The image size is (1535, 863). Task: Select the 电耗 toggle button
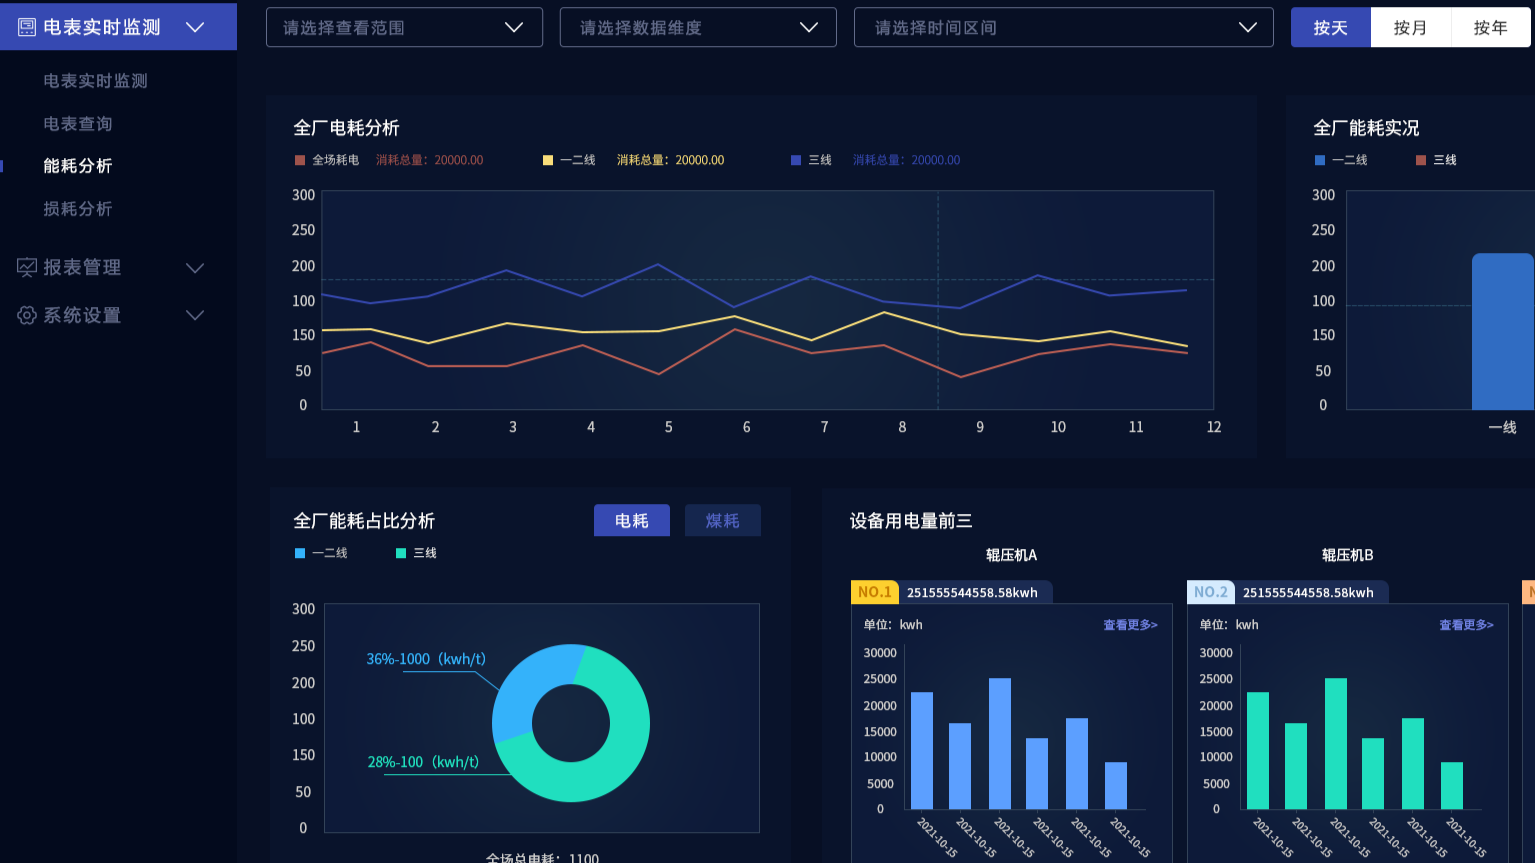click(632, 520)
